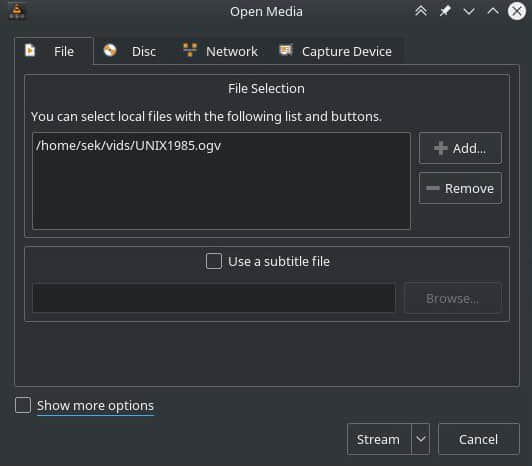The height and width of the screenshot is (466, 532).
Task: Click the File tab document icon
Action: (x=30, y=51)
